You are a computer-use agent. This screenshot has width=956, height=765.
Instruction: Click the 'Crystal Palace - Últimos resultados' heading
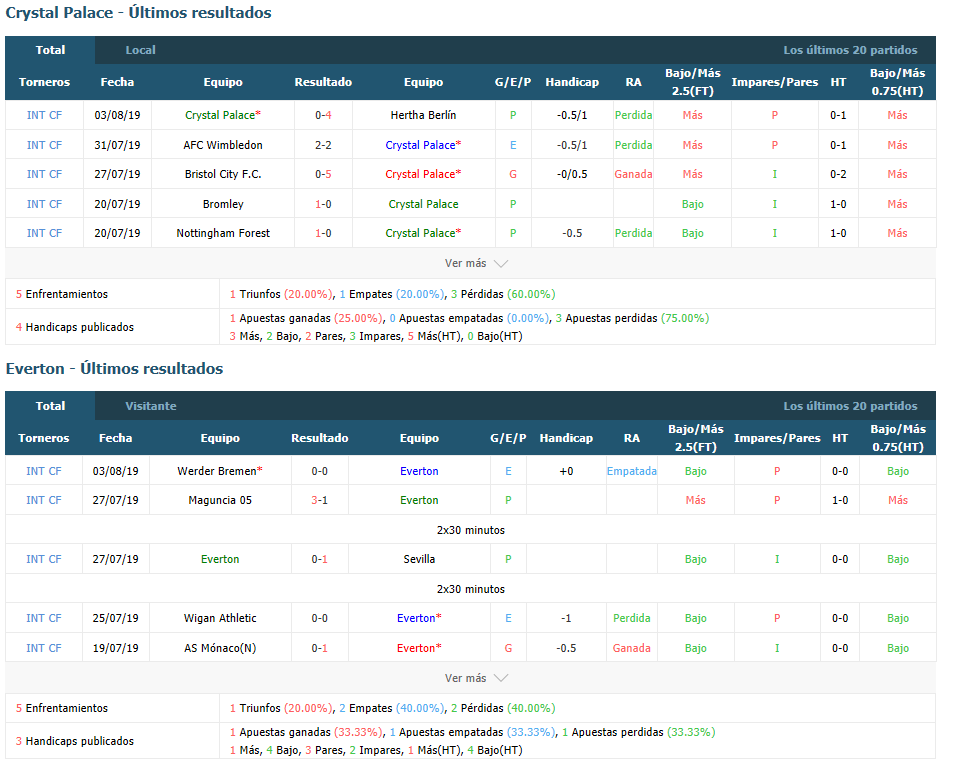pyautogui.click(x=138, y=13)
